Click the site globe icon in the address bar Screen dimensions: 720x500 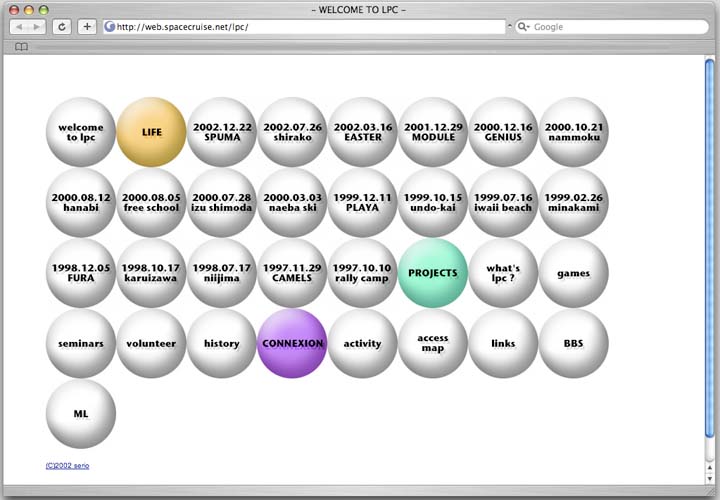coord(110,27)
